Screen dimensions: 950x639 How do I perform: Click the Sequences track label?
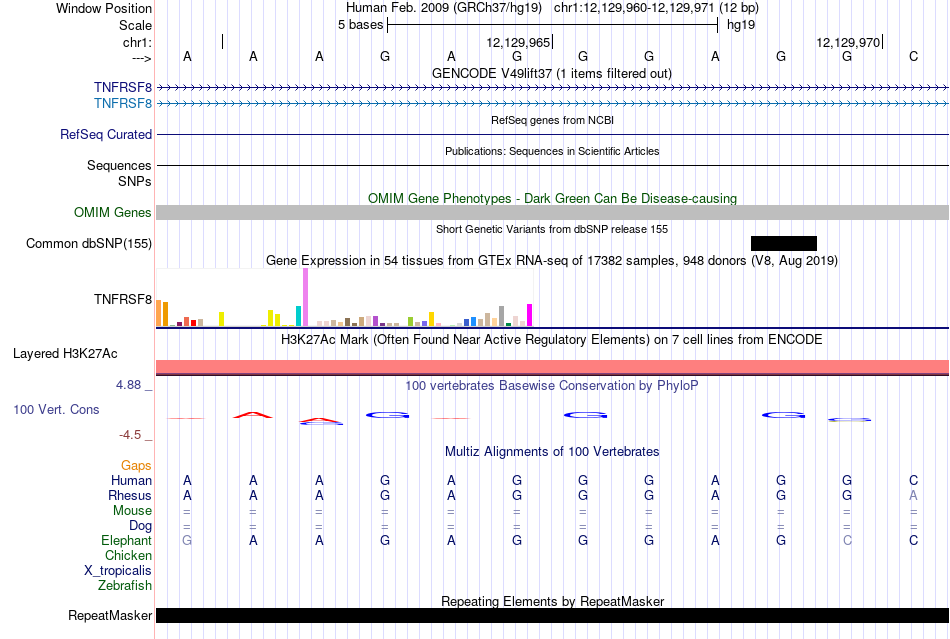pos(119,165)
